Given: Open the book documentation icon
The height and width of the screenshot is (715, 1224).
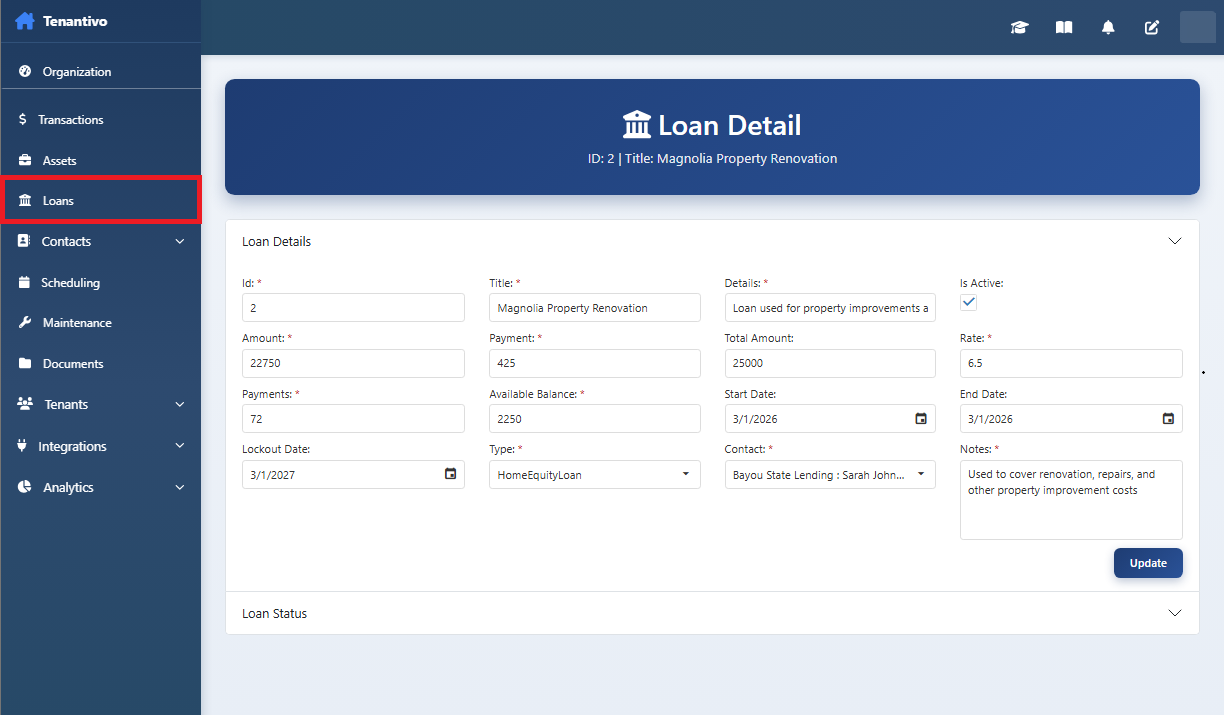Looking at the screenshot, I should tap(1064, 28).
